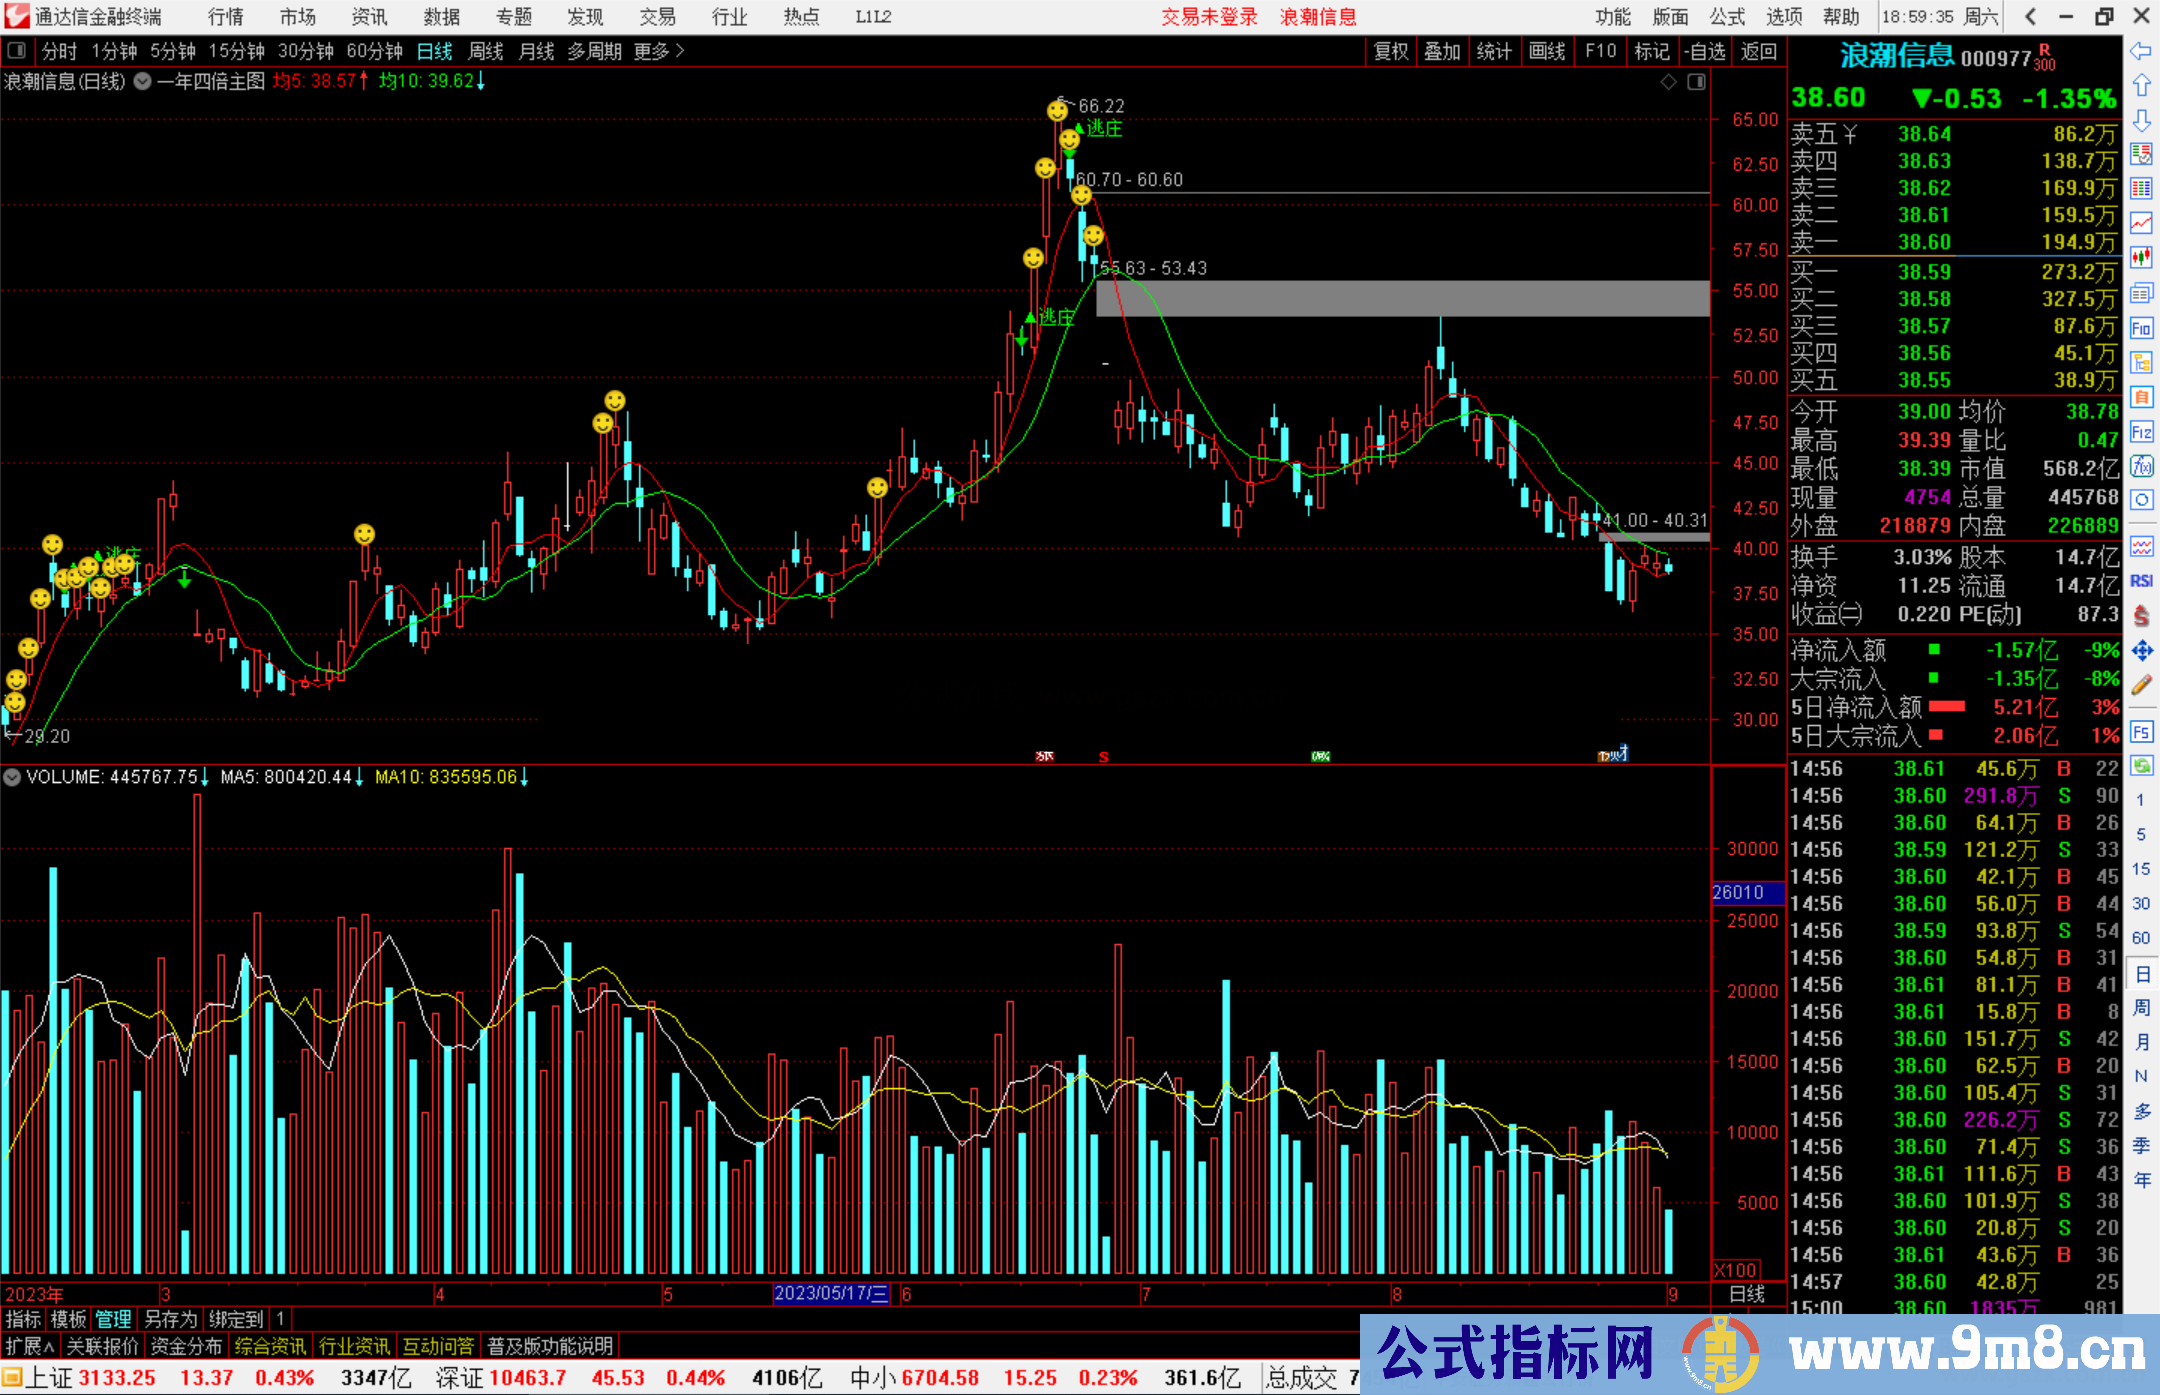Open the 行情 menu
This screenshot has width=2160, height=1395.
tap(226, 17)
